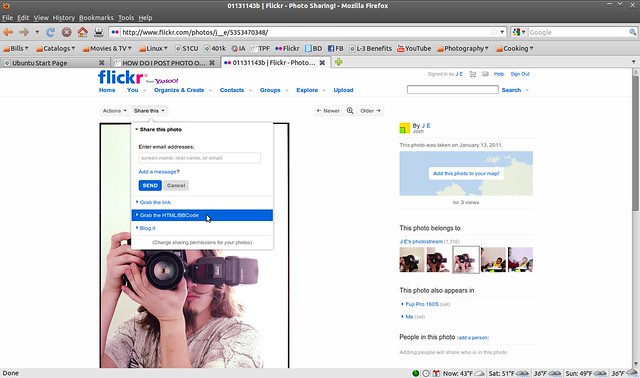Click the bookmark star in address bar

(494, 32)
